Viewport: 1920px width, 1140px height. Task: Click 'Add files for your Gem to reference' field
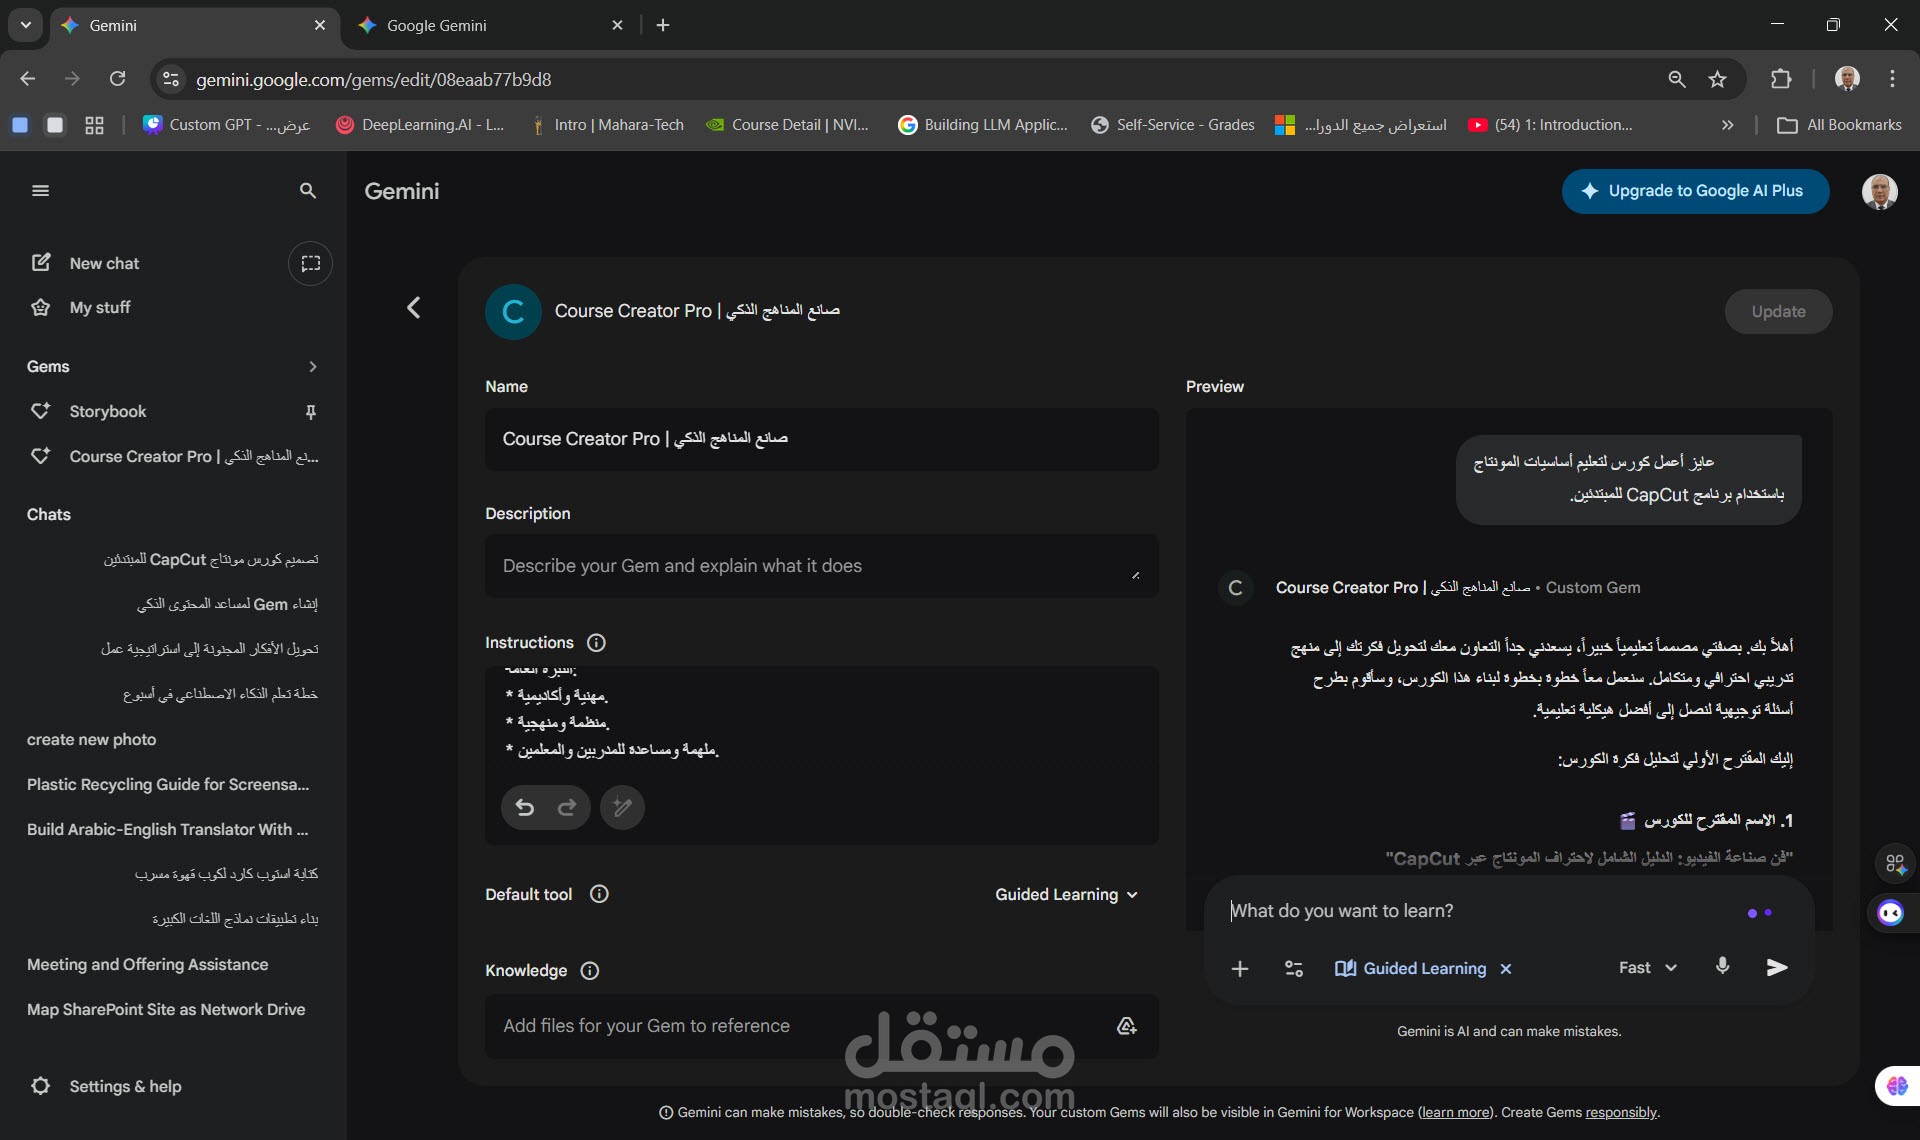pos(821,1026)
